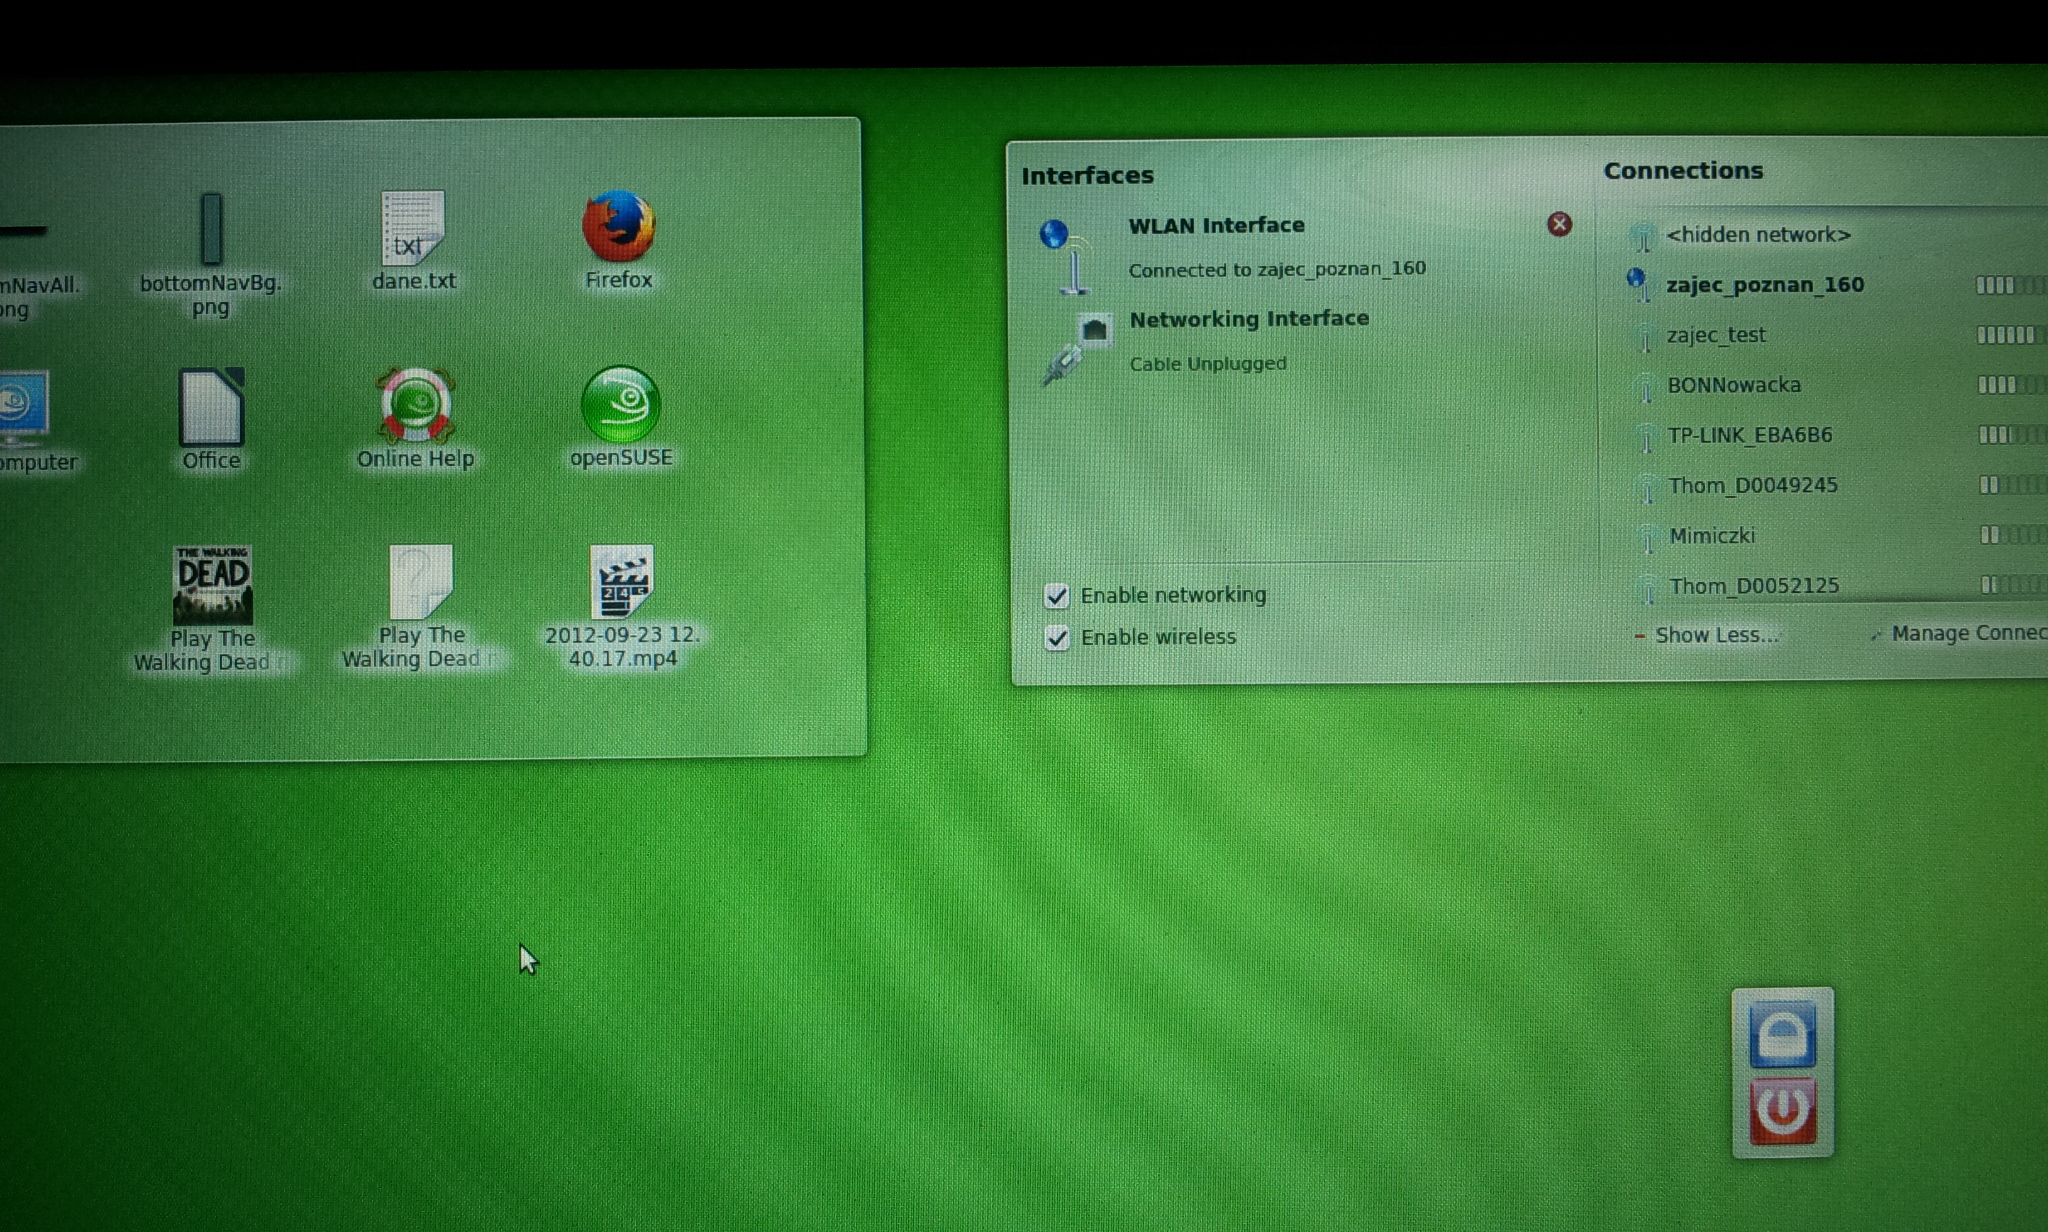Select the hidden network entry
2048x1232 pixels.
(x=1758, y=235)
